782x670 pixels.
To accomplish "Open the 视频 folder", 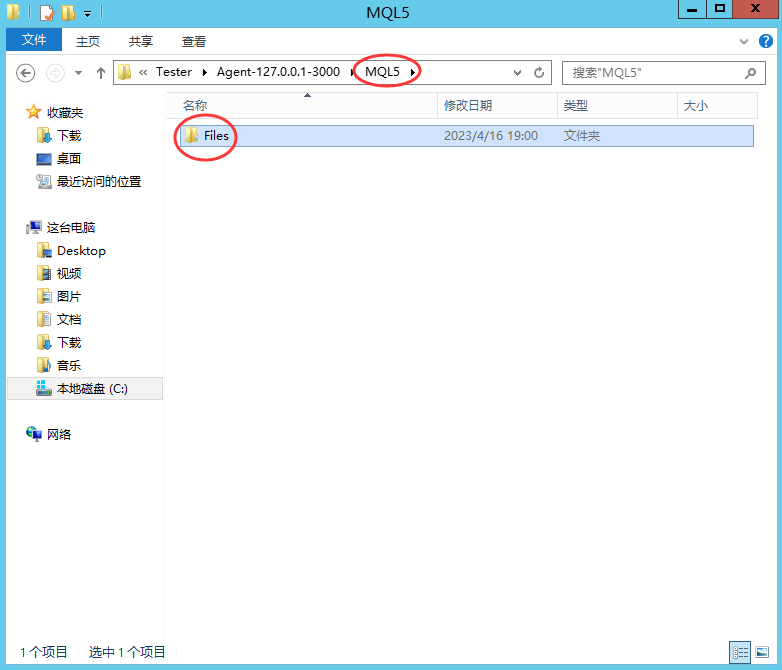I will (69, 273).
